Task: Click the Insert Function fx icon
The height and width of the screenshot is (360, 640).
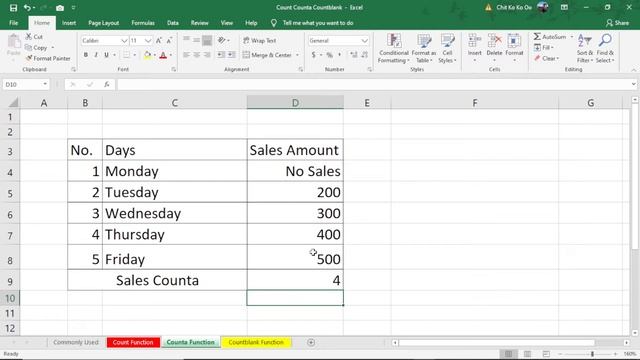Action: pyautogui.click(x=107, y=84)
